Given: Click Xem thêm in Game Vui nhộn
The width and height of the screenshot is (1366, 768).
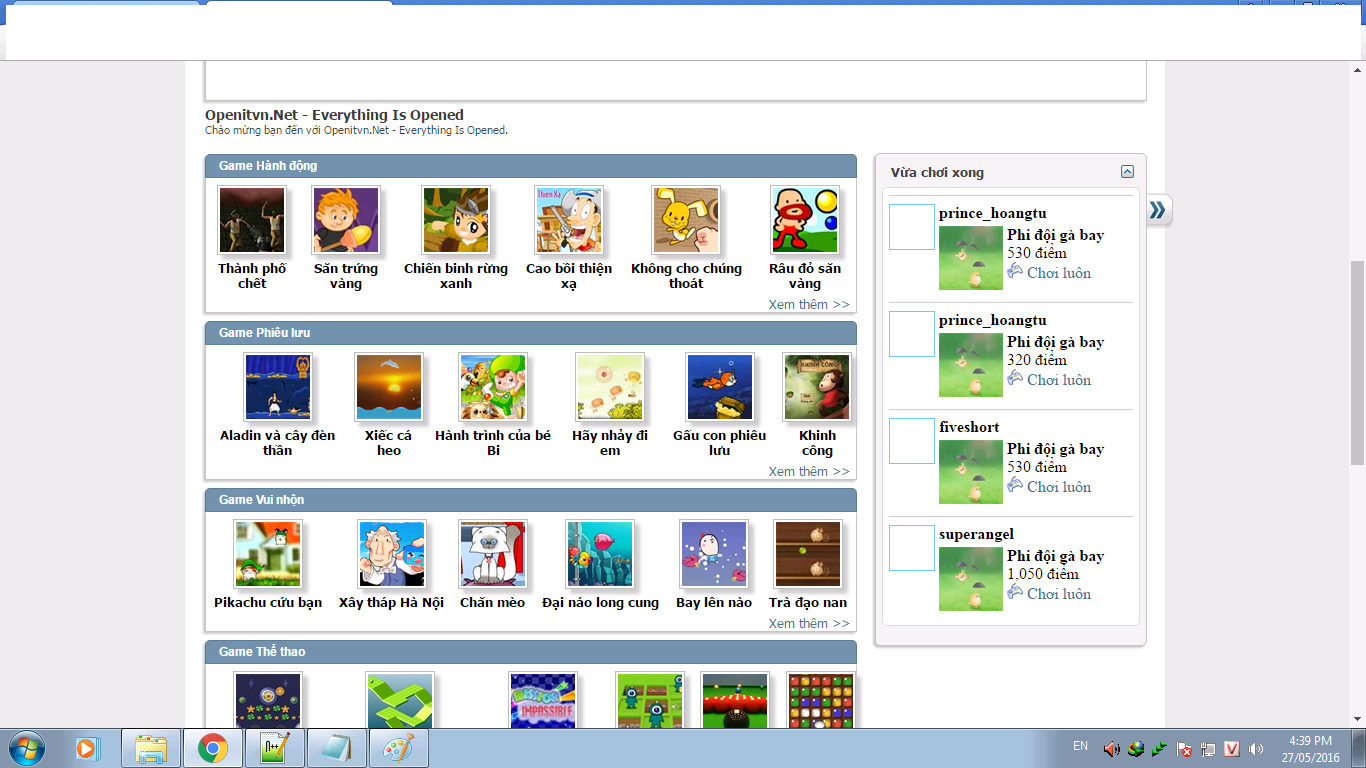Looking at the screenshot, I should point(808,624).
